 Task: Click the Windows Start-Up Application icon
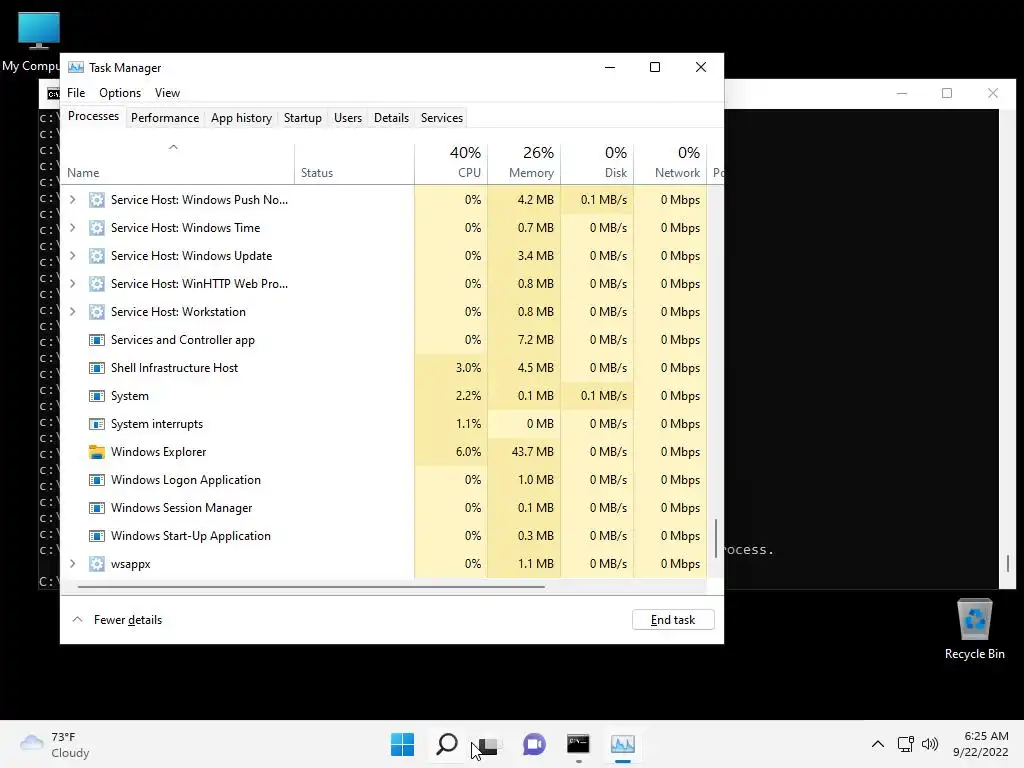97,536
